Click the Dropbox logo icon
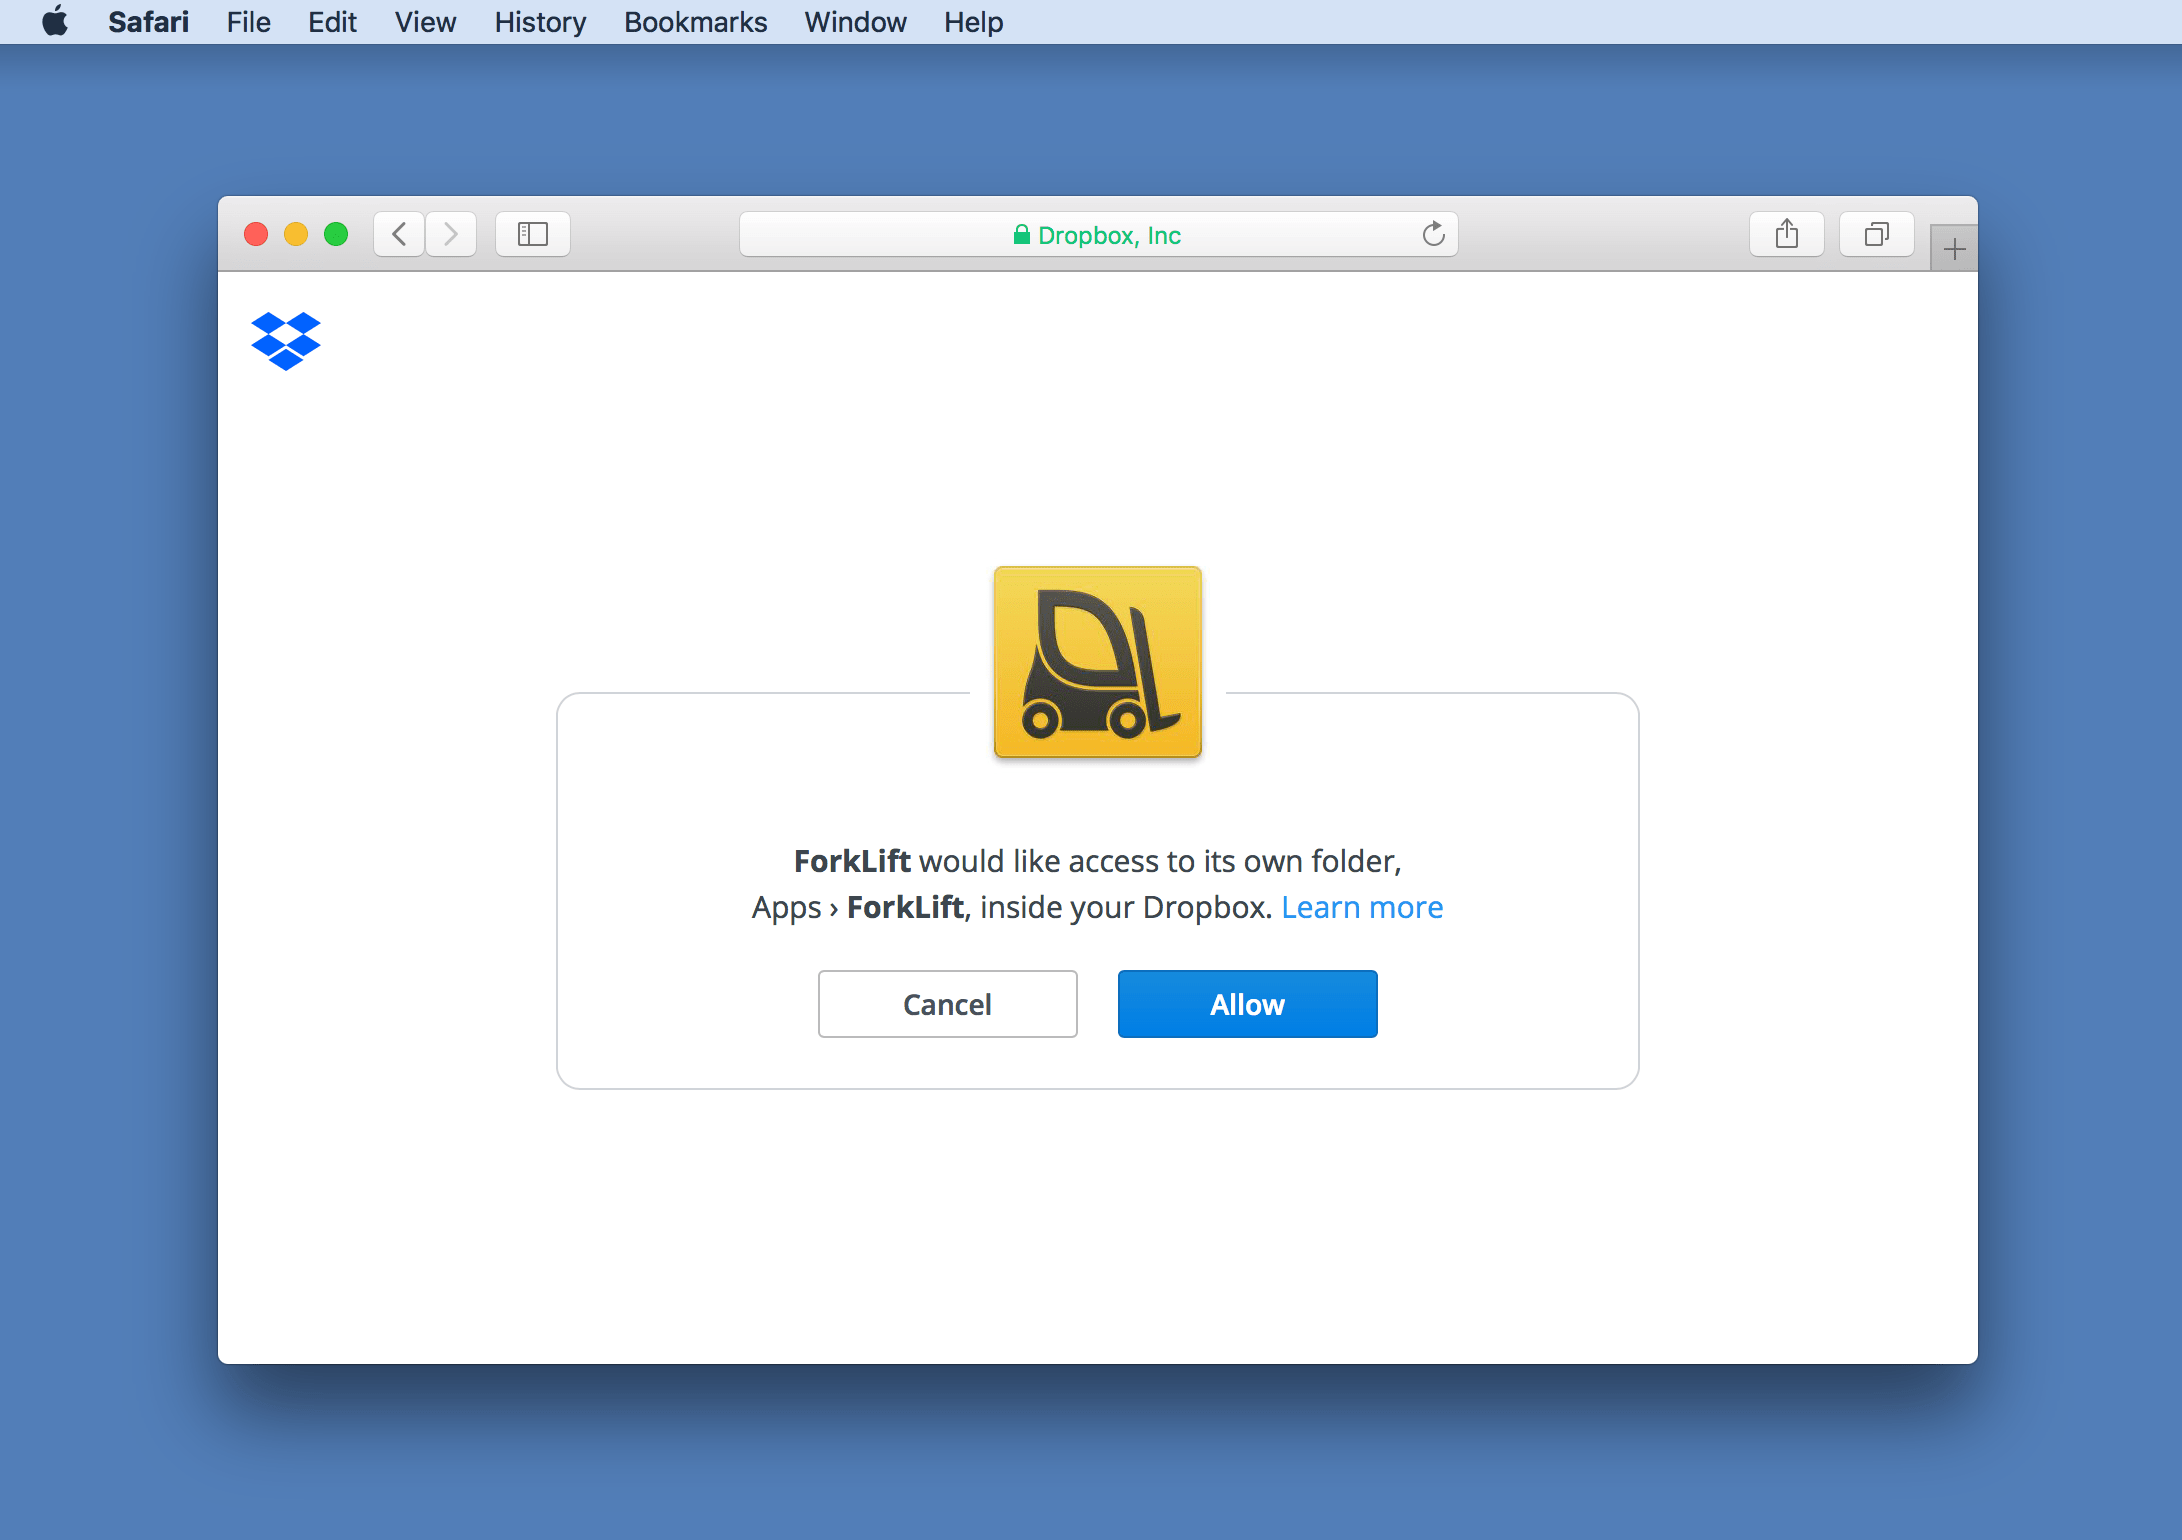 click(x=286, y=341)
